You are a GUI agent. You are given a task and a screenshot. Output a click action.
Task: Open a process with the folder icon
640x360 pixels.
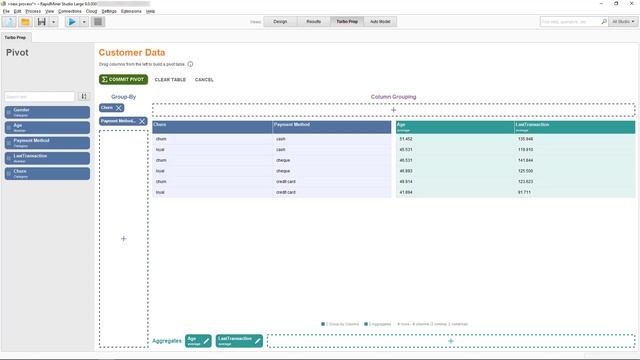coord(25,22)
